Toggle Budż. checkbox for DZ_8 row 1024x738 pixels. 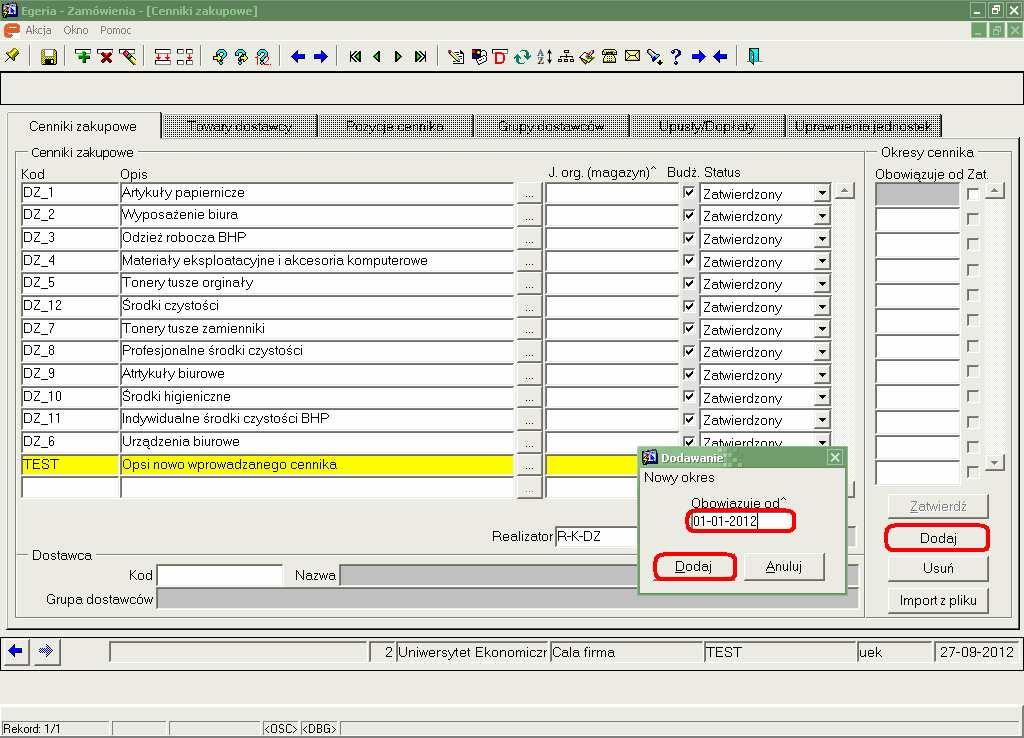688,351
